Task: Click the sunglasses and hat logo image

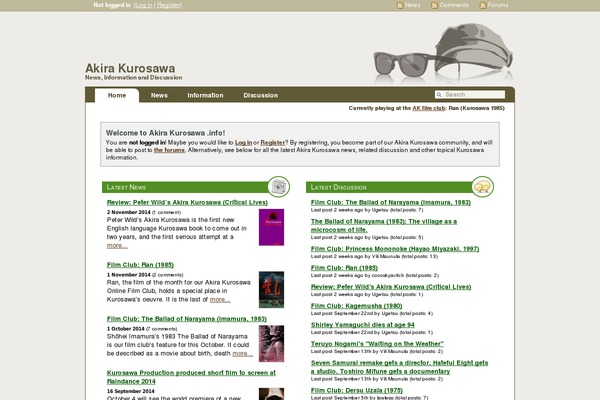Action: [x=443, y=54]
